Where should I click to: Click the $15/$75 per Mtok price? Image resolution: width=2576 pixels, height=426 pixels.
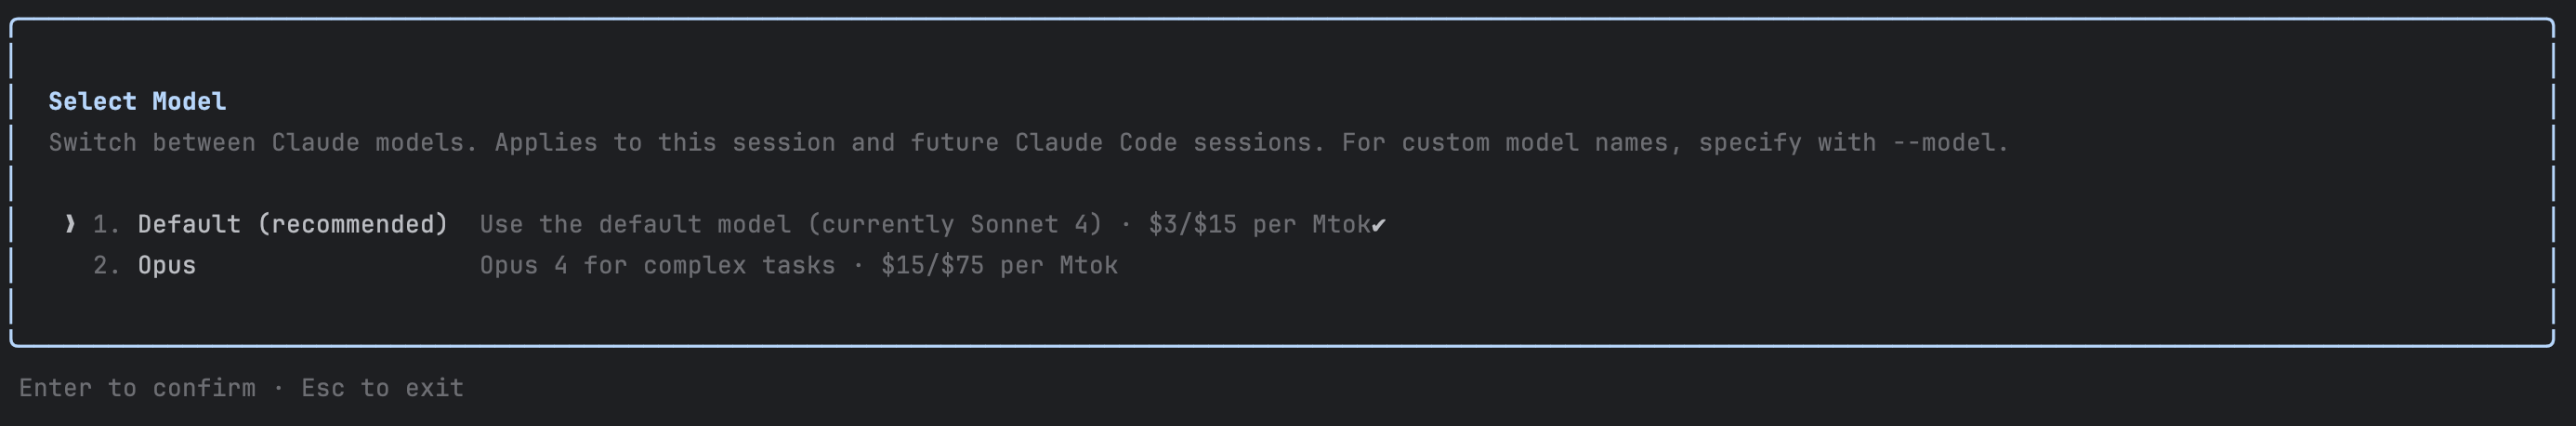click(x=999, y=265)
